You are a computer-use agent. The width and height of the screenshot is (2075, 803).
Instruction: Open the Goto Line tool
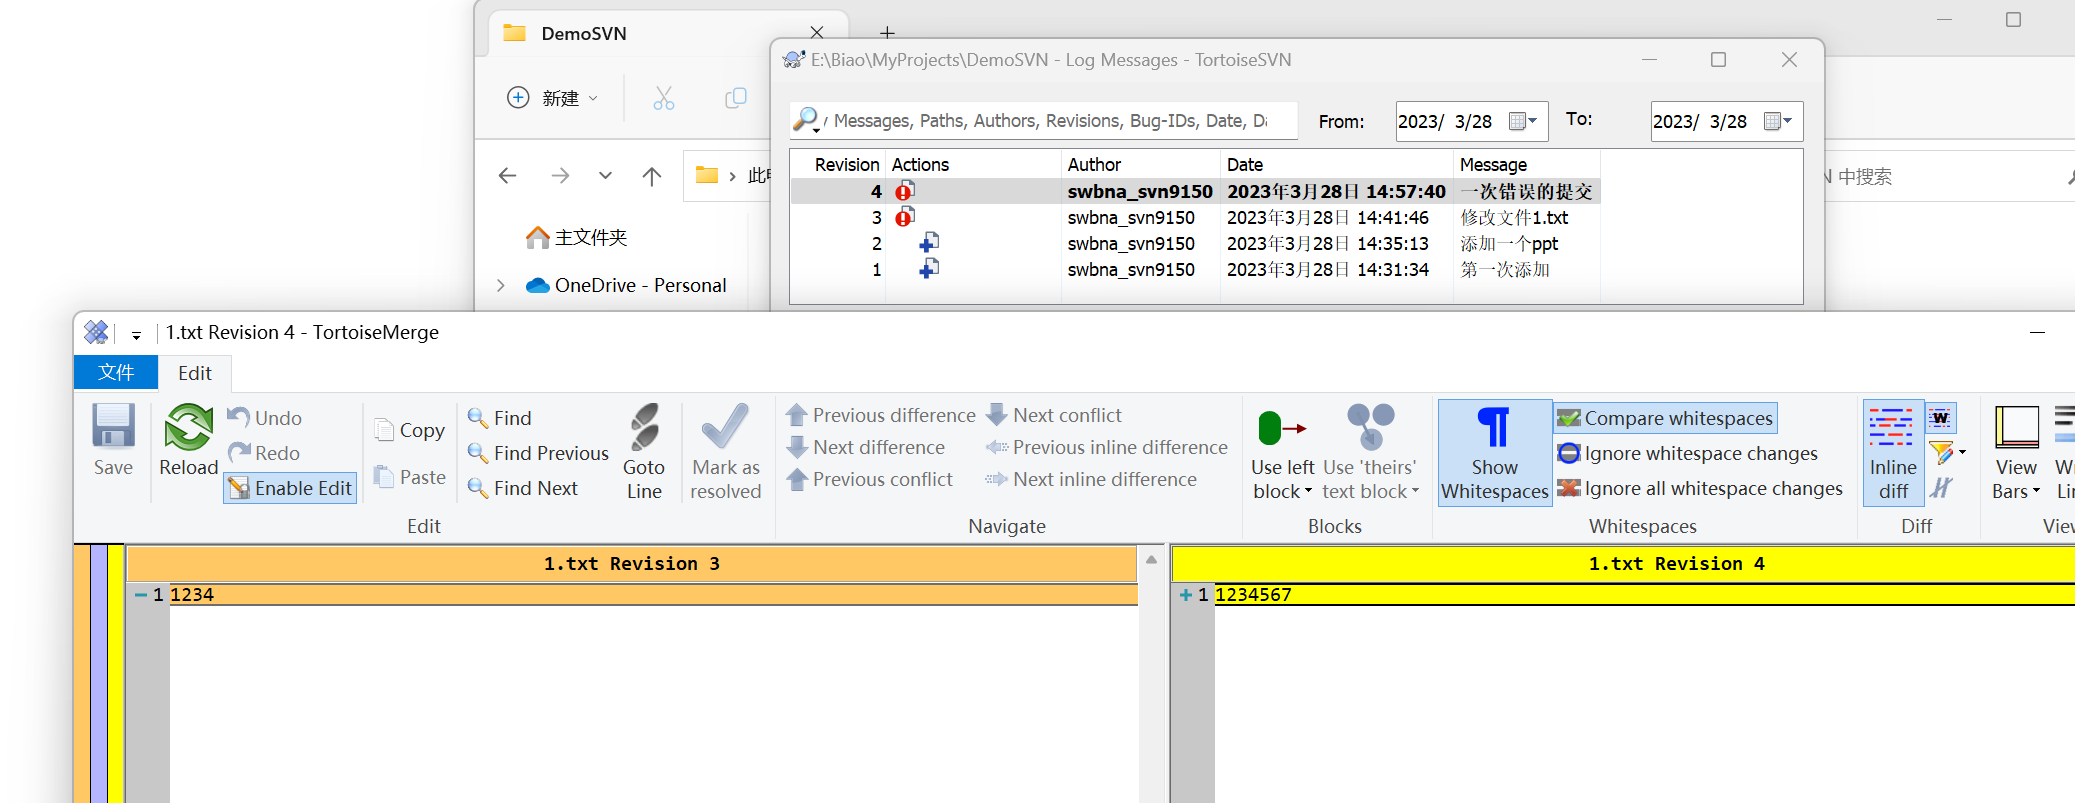(644, 452)
